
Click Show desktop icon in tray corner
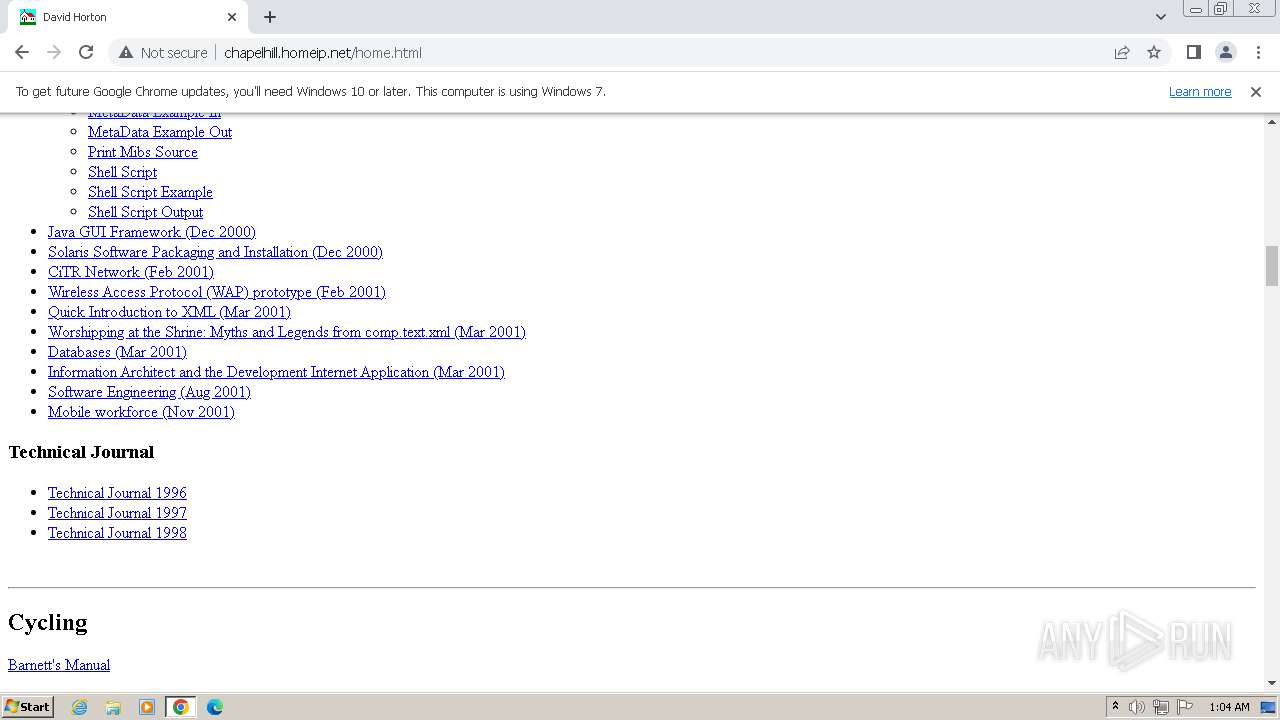[1269, 707]
